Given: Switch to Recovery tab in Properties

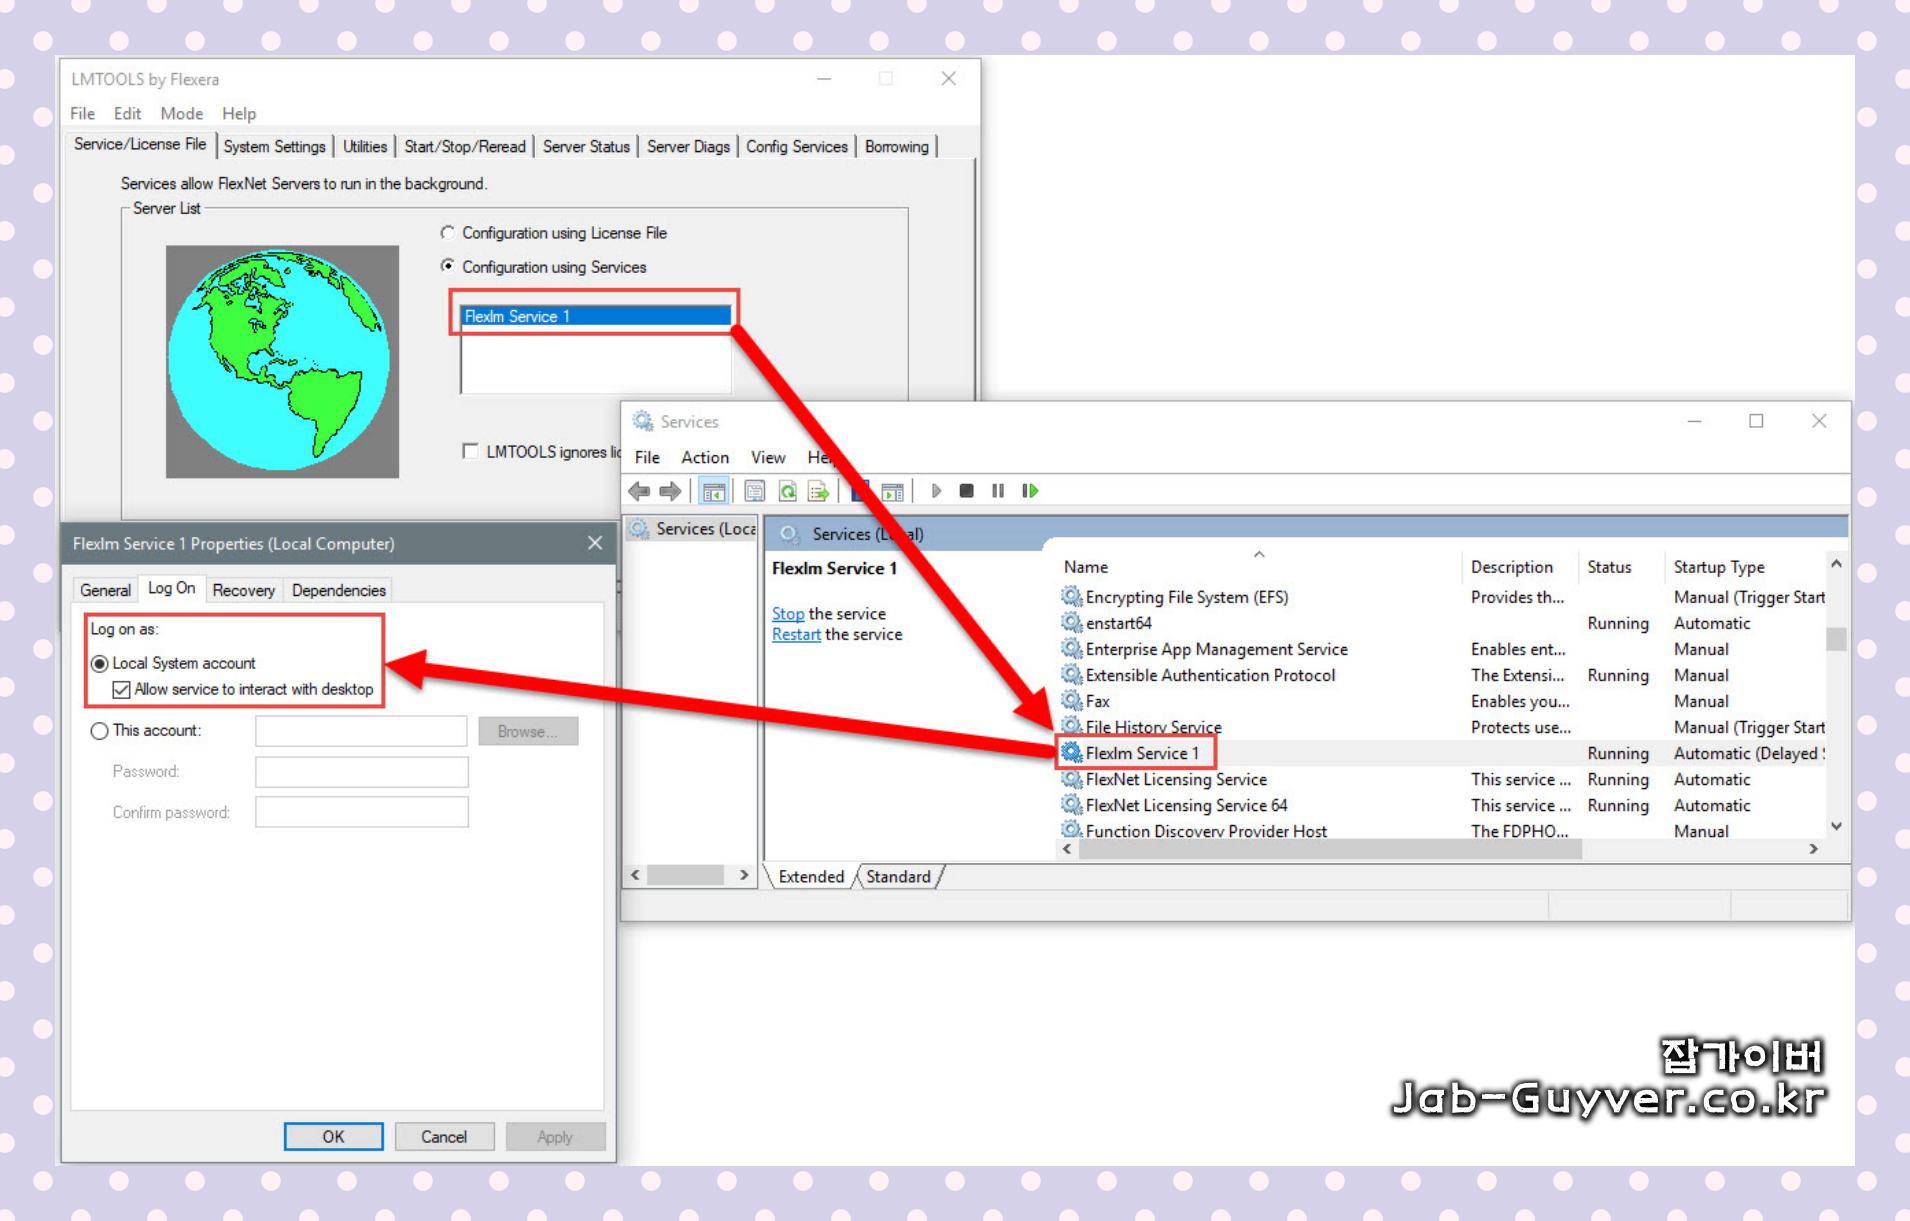Looking at the screenshot, I should tap(243, 591).
